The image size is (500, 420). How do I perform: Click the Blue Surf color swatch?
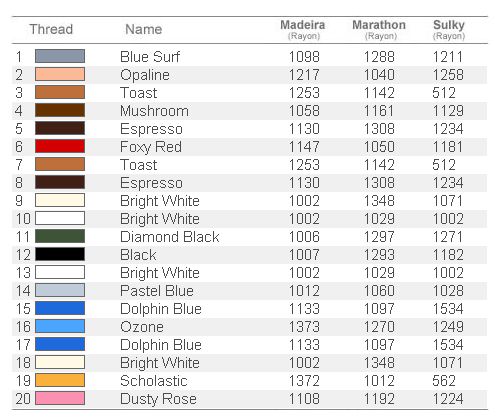60,56
